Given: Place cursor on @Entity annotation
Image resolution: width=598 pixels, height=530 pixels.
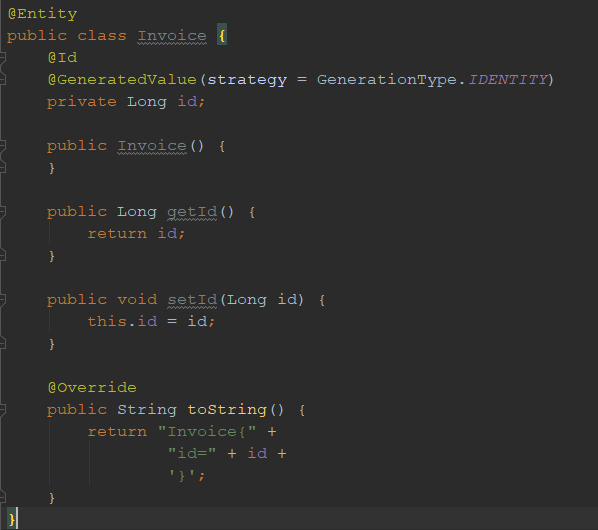Looking at the screenshot, I should point(42,14).
